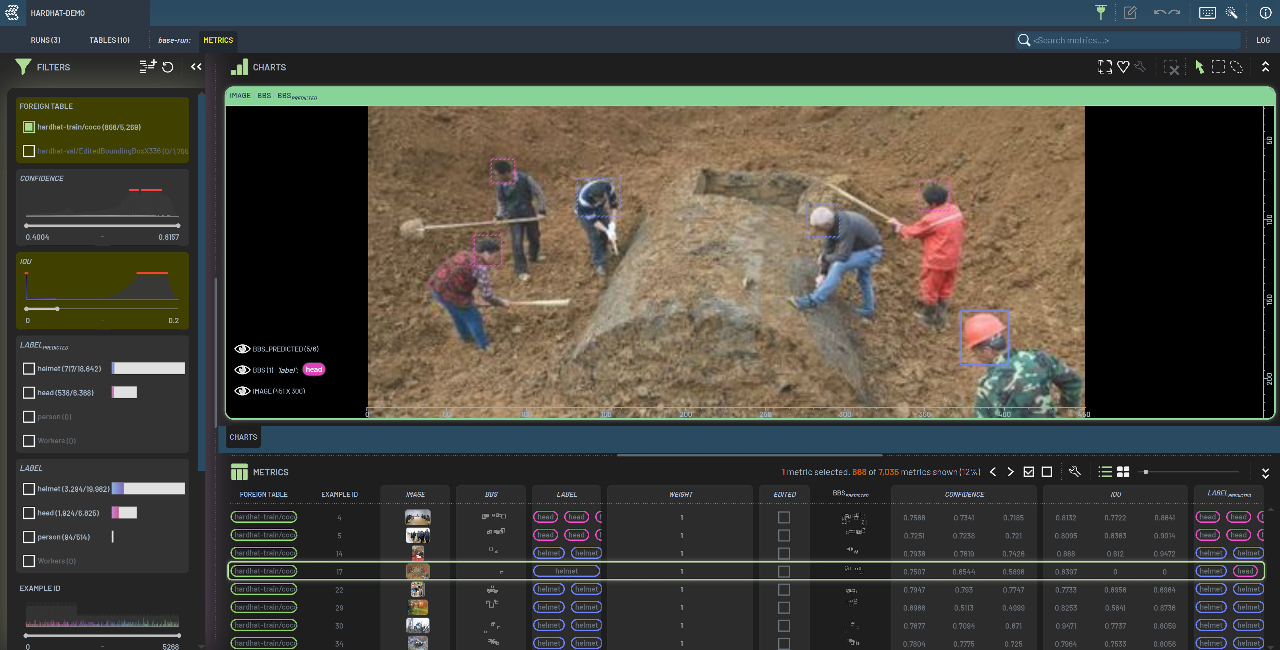Click the Search metrics input field
This screenshot has height=650, width=1280.
point(1130,40)
